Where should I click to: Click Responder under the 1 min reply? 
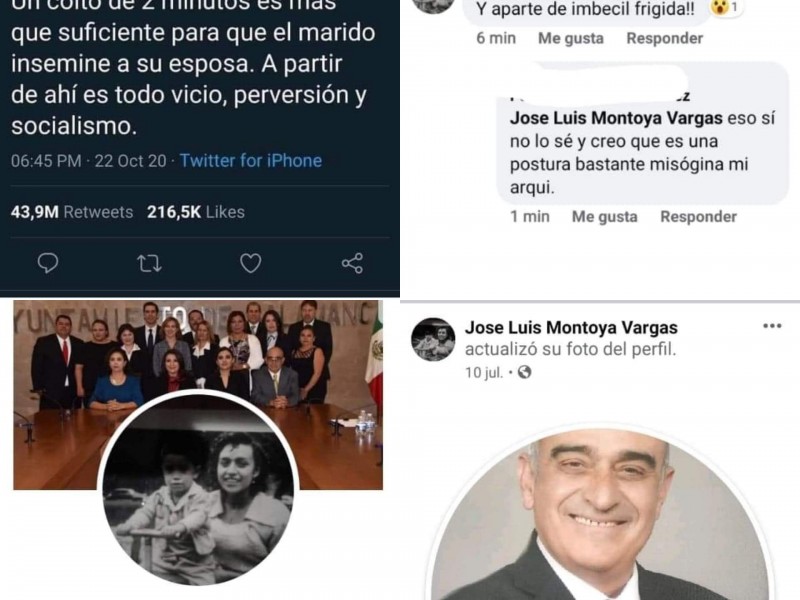point(698,217)
